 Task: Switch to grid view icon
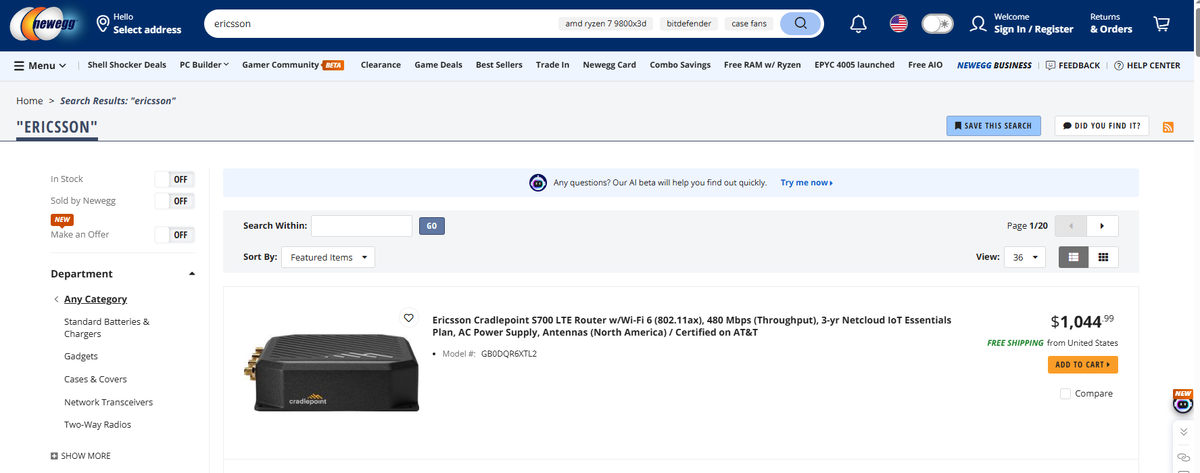tap(1103, 257)
